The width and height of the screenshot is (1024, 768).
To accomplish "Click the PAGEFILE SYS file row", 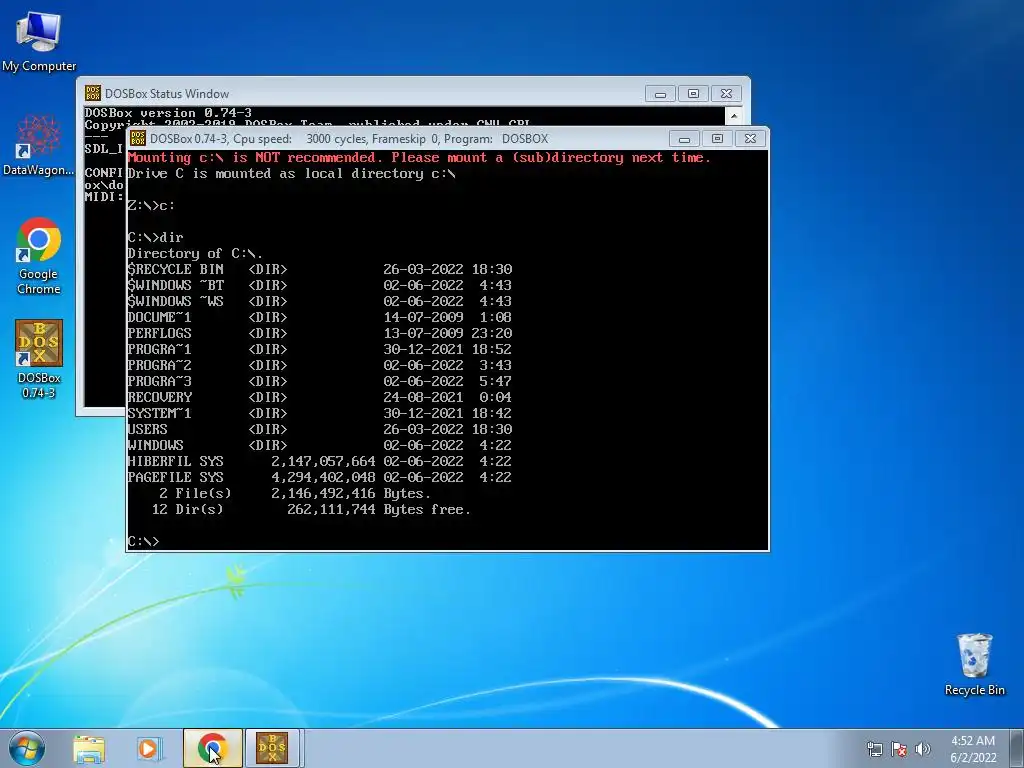I will point(319,477).
